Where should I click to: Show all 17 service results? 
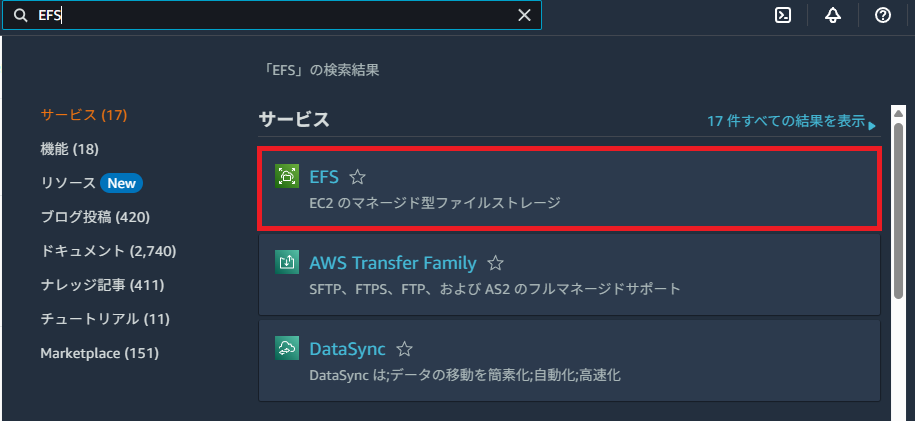click(x=791, y=121)
